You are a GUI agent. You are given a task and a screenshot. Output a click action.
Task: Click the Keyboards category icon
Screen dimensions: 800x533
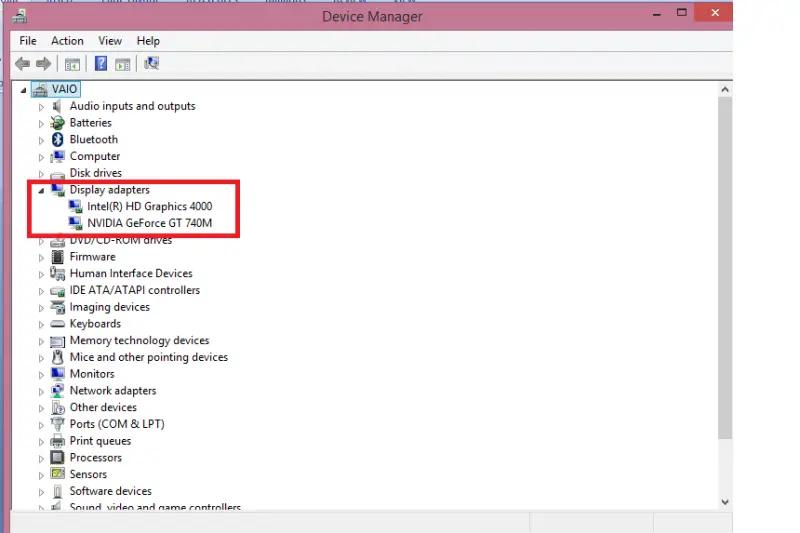coord(58,324)
